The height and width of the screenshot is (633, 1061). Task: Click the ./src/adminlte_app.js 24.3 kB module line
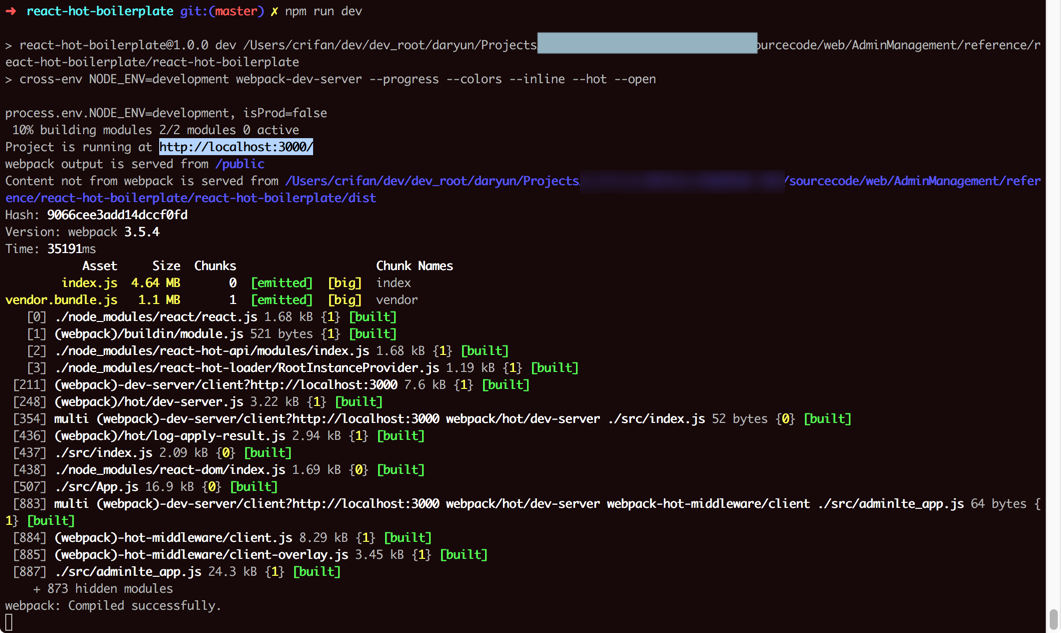pyautogui.click(x=128, y=572)
